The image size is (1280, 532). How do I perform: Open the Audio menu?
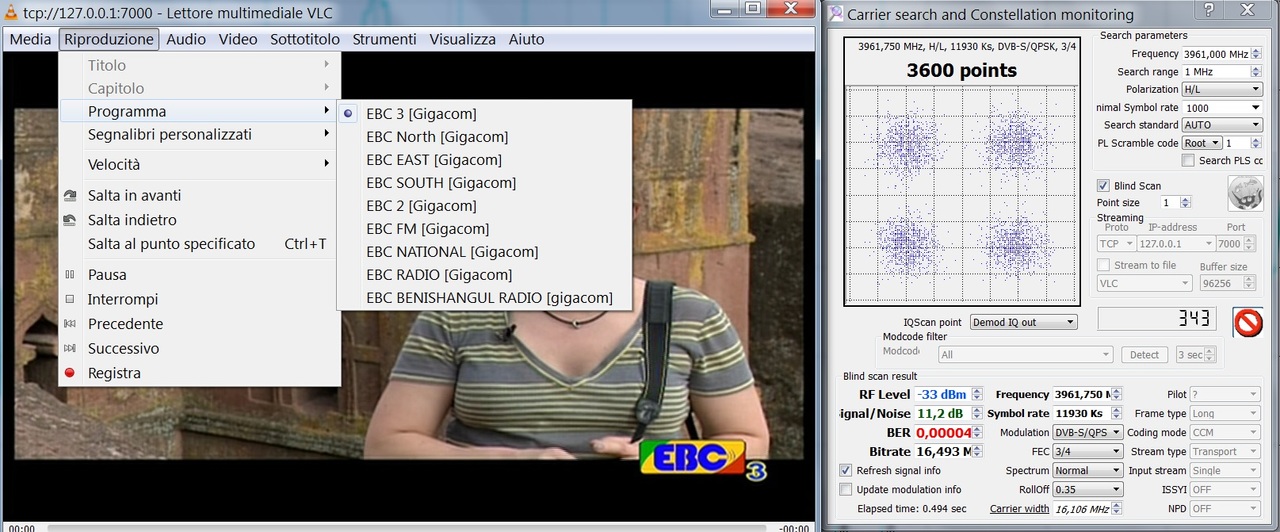(186, 39)
